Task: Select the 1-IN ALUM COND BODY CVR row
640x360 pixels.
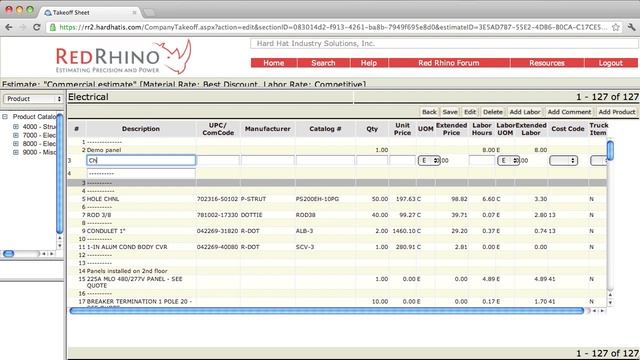Action: (337, 247)
